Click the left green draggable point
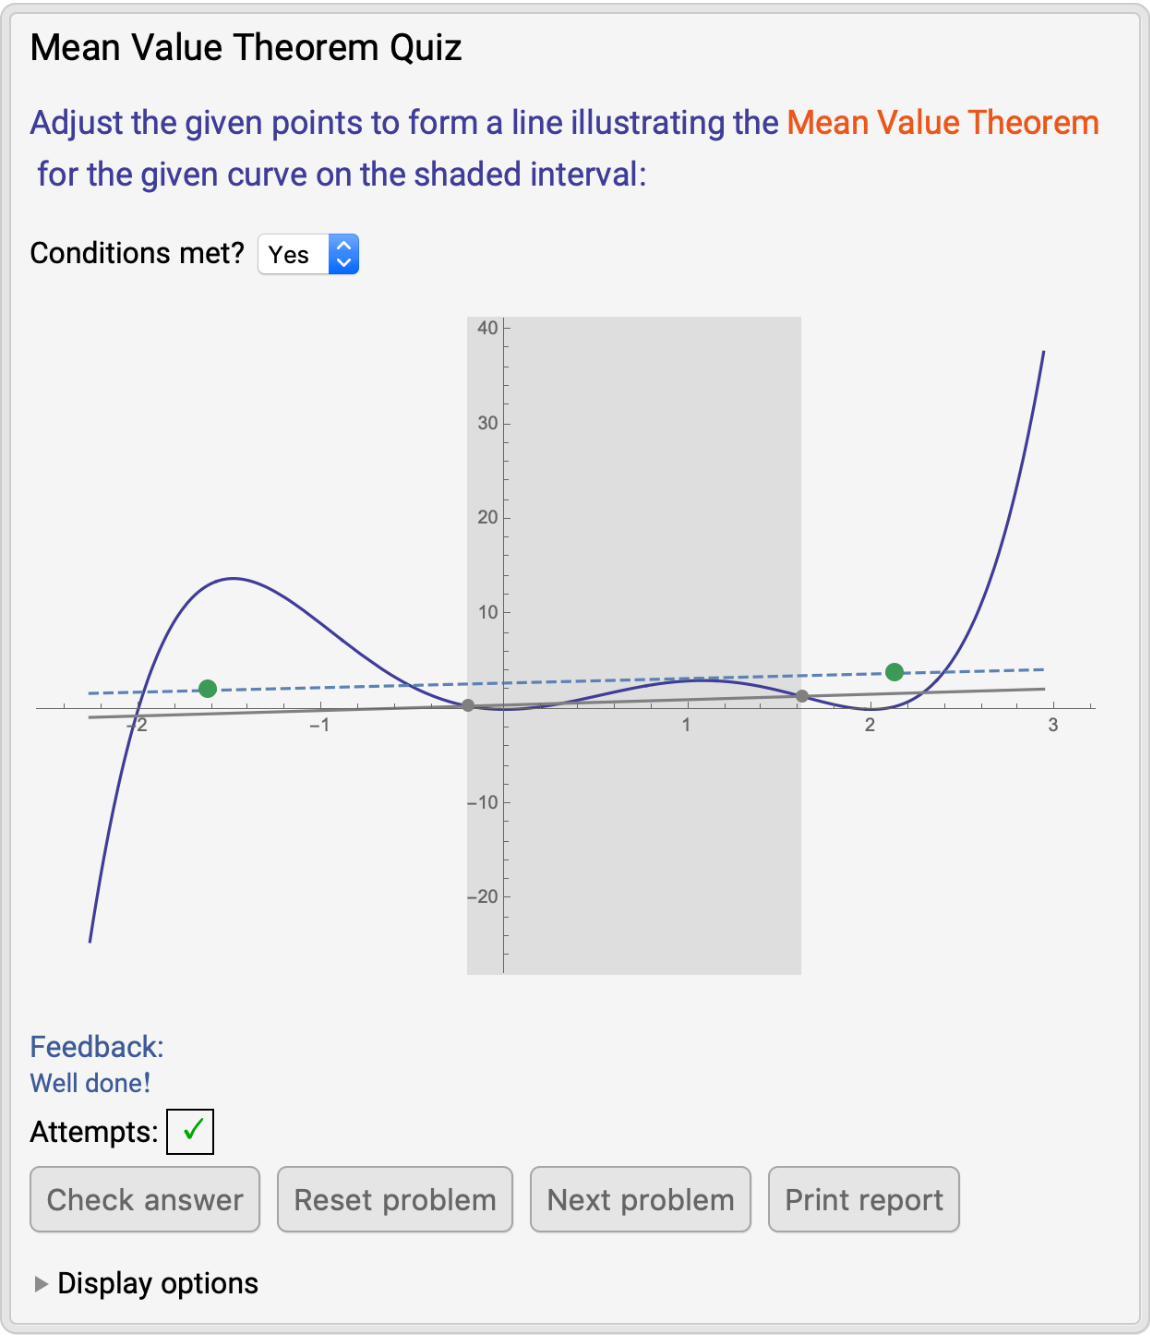Image resolution: width=1150 pixels, height=1336 pixels. point(208,688)
